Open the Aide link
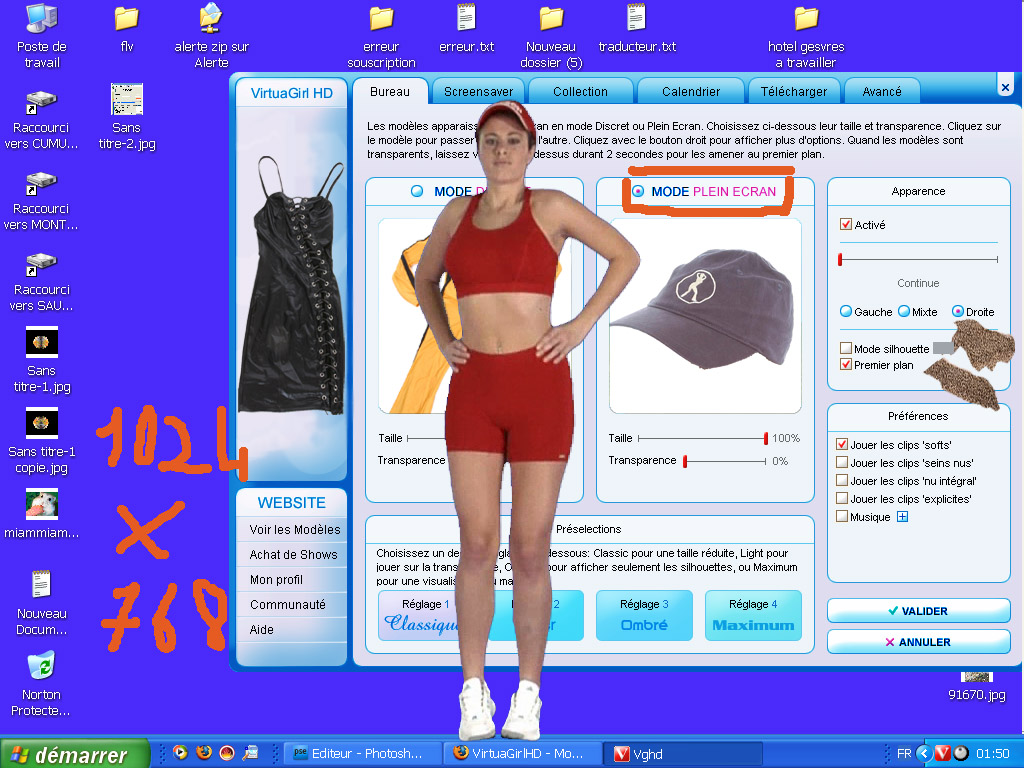This screenshot has width=1024, height=768. pos(261,630)
